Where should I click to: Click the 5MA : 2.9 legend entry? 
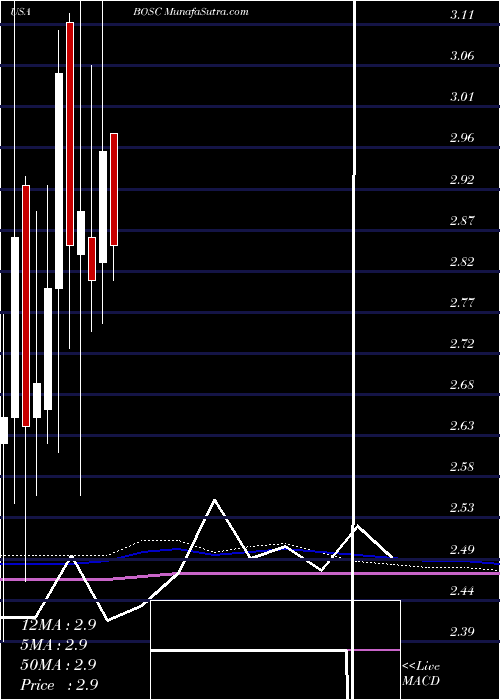(54, 645)
